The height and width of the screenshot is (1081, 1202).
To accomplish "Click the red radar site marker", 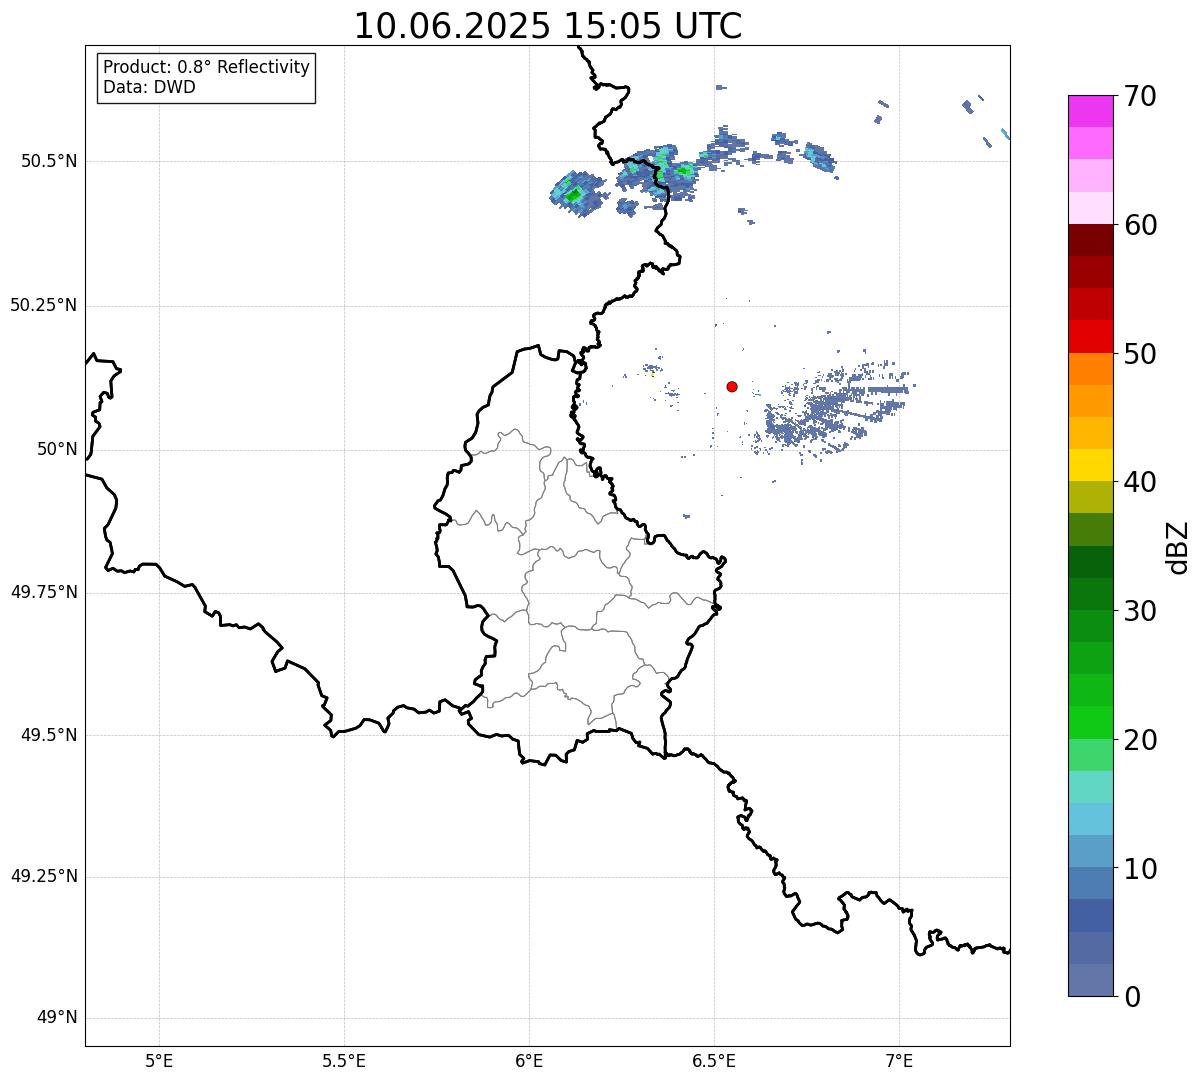I will coord(732,386).
